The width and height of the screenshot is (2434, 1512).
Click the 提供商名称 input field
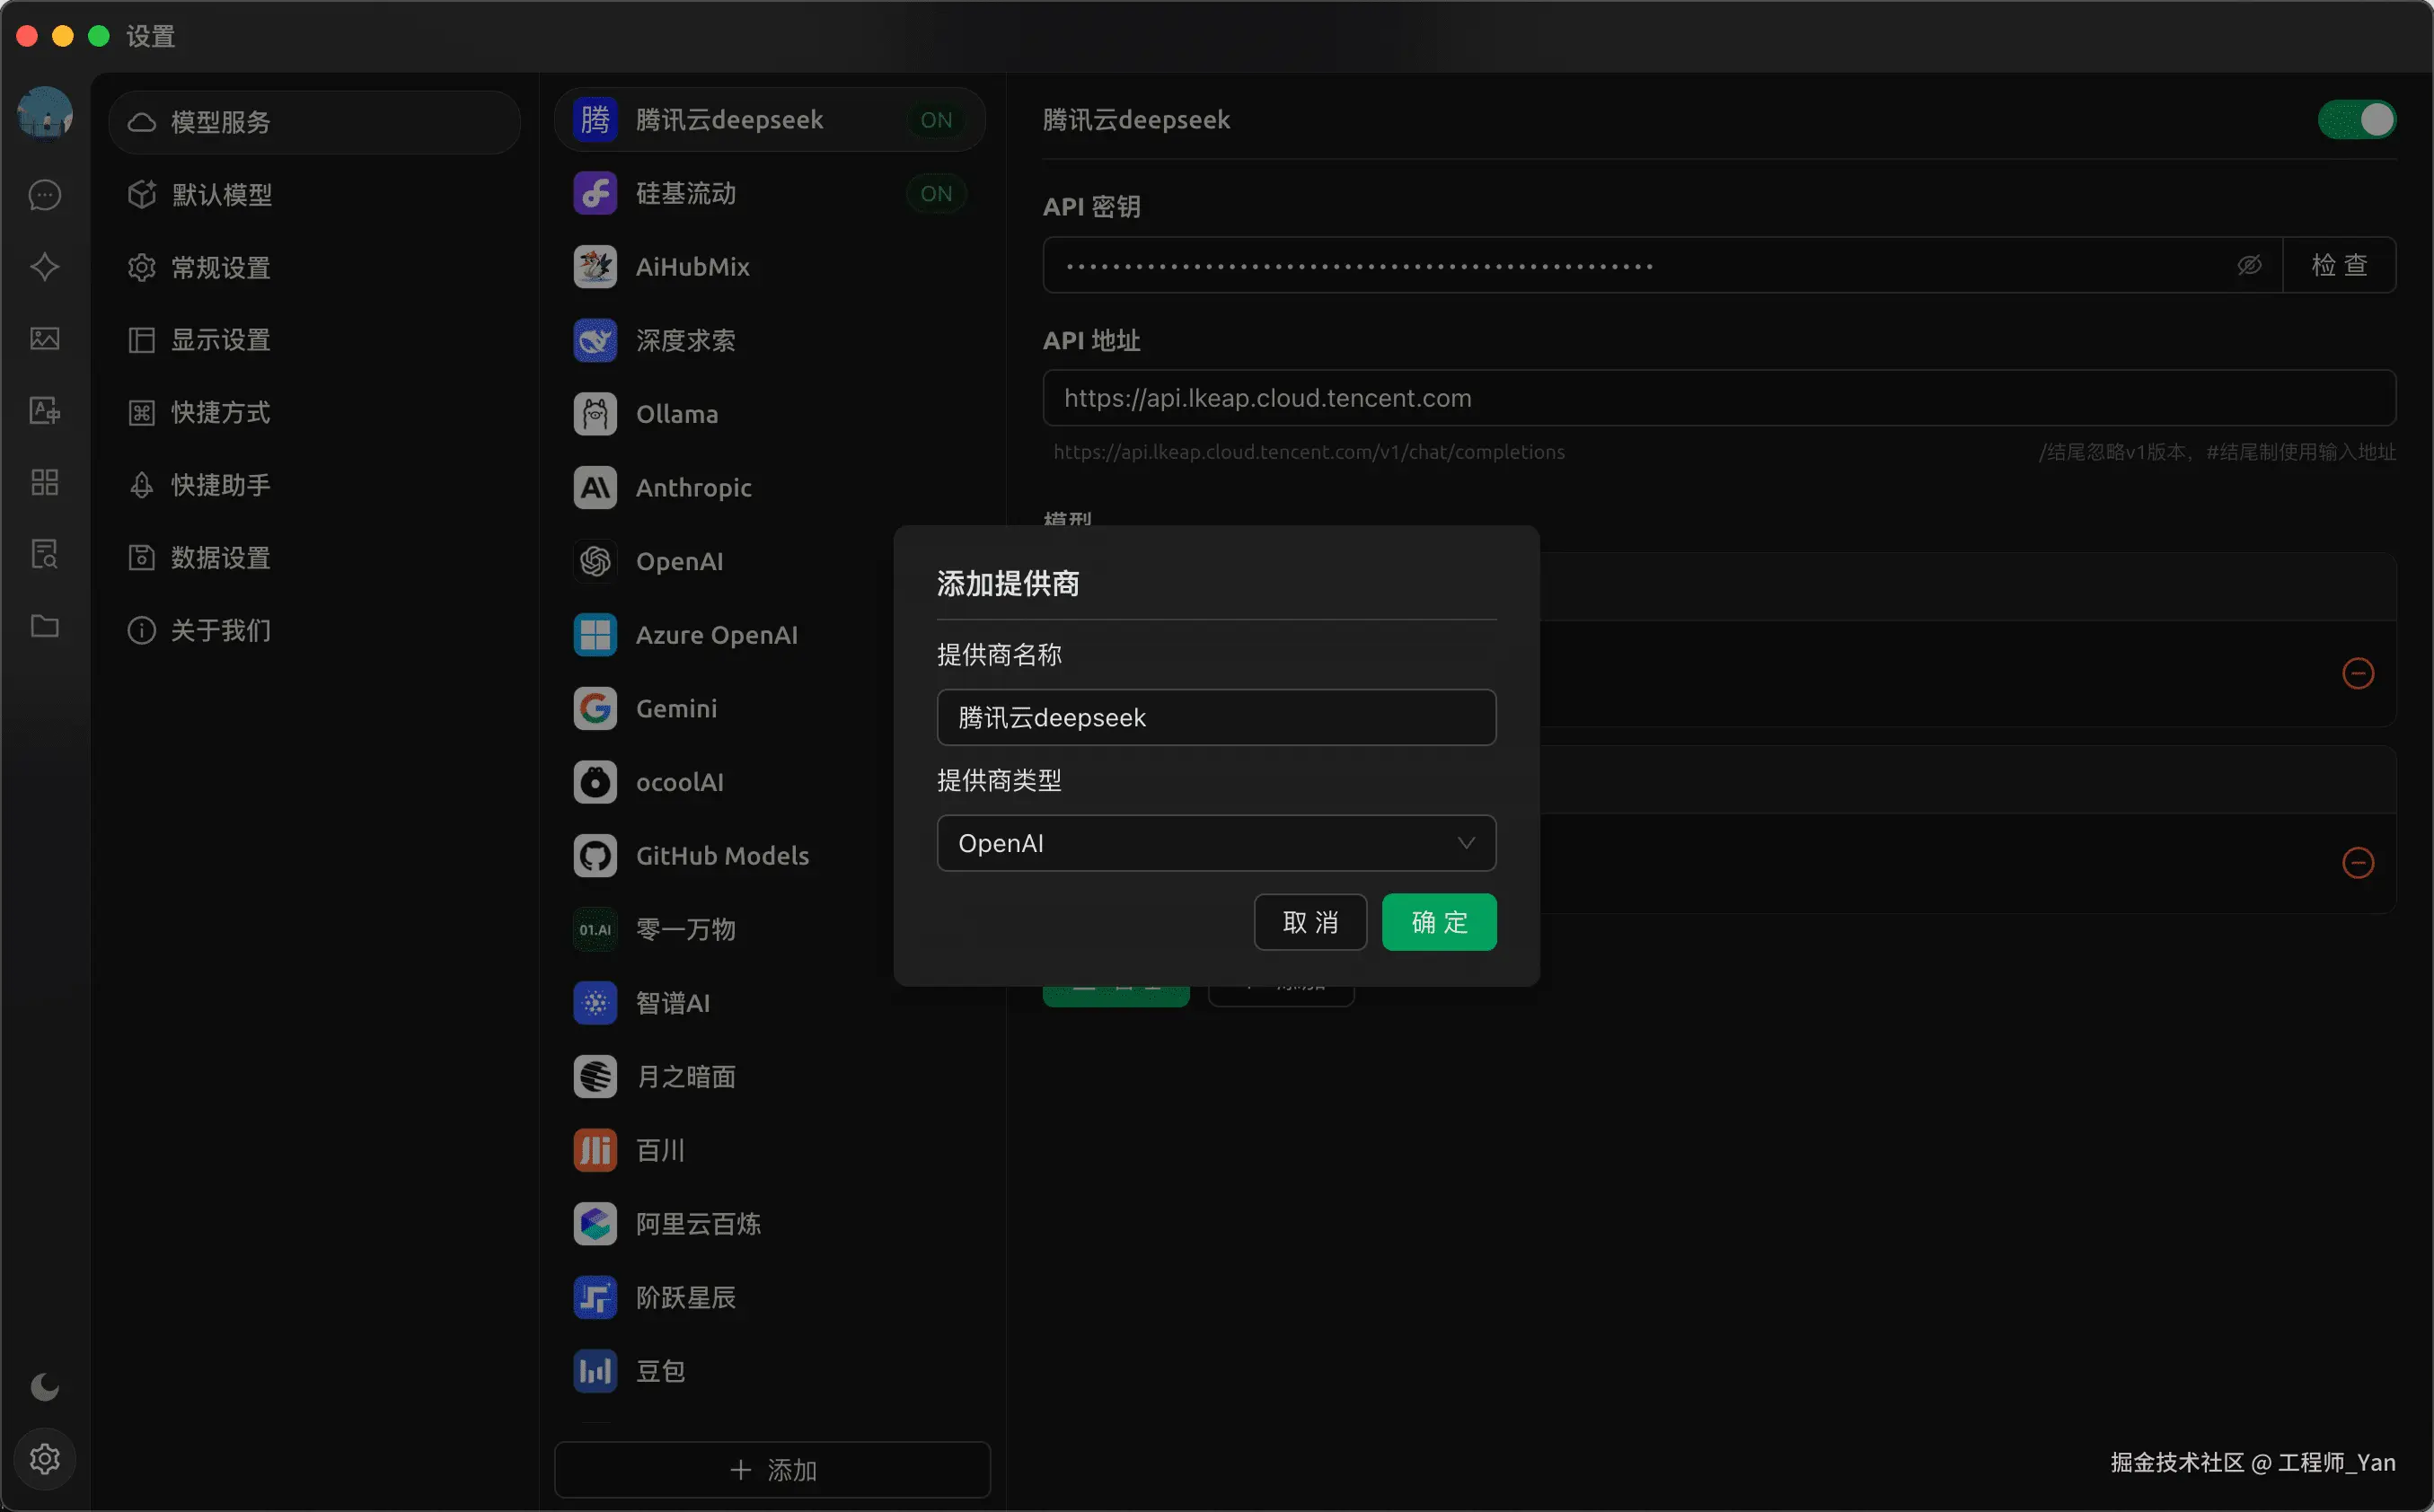coord(1215,717)
